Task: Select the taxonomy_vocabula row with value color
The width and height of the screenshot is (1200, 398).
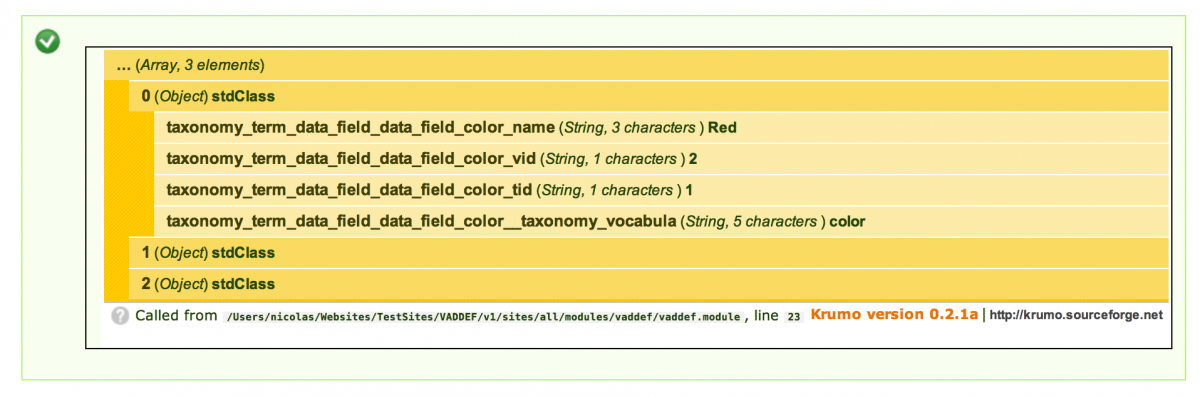Action: coord(661,221)
